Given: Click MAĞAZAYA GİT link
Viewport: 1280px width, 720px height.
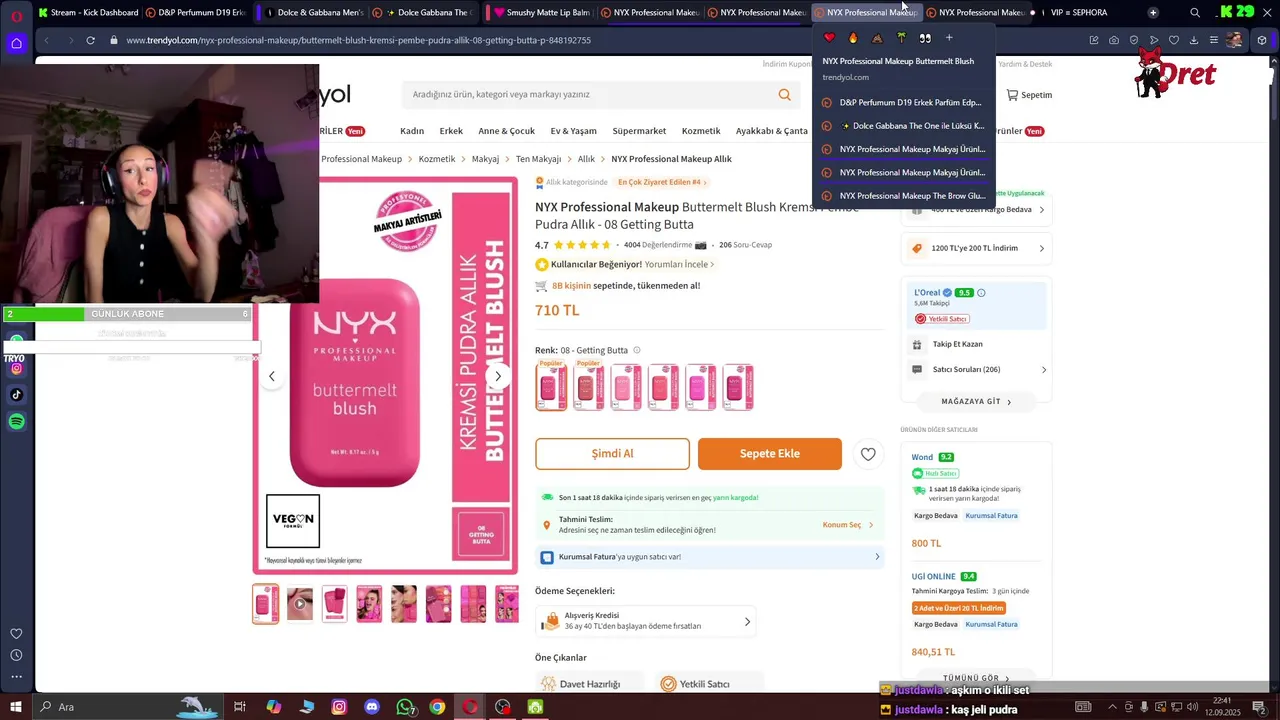Looking at the screenshot, I should coord(976,402).
